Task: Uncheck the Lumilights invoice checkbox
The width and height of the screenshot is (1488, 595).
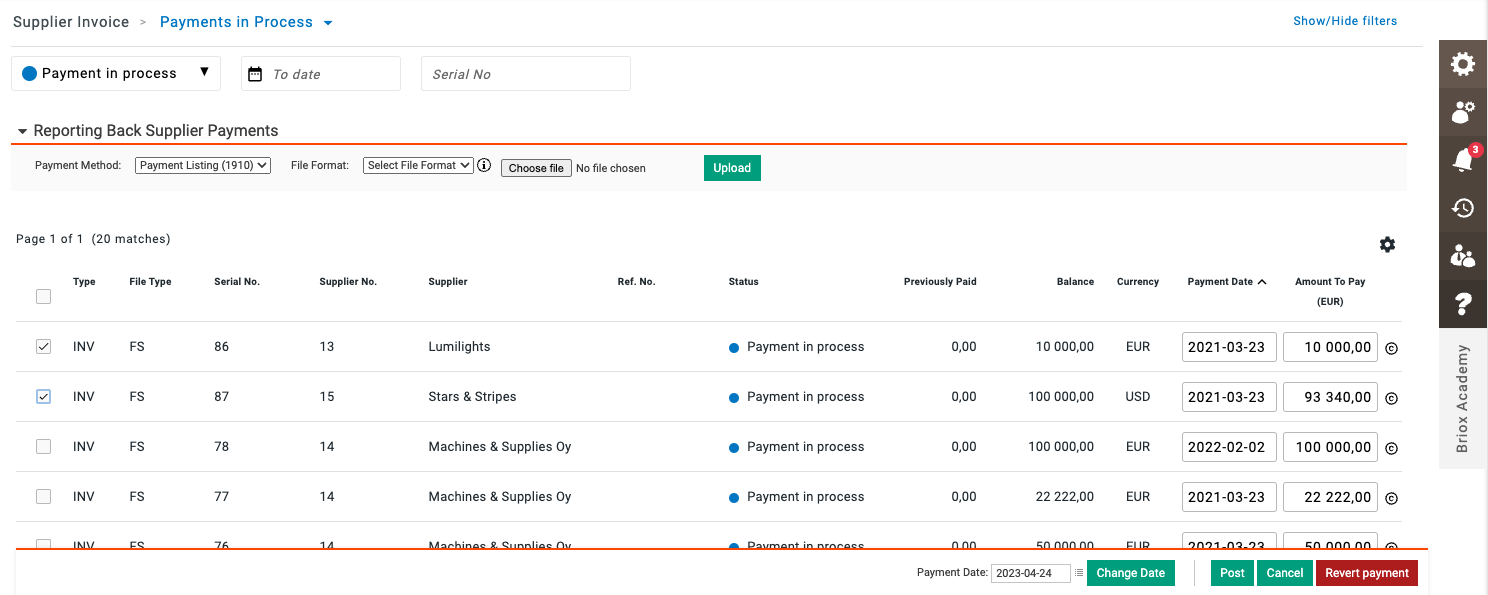Action: [x=43, y=347]
